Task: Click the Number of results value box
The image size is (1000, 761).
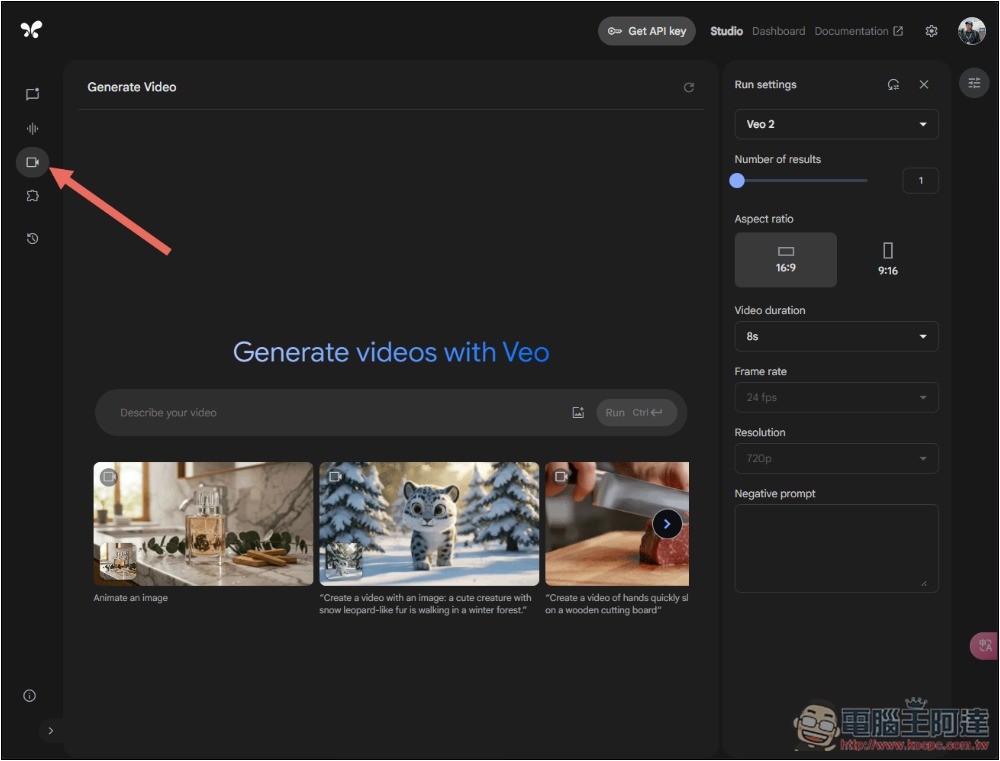Action: tap(920, 181)
